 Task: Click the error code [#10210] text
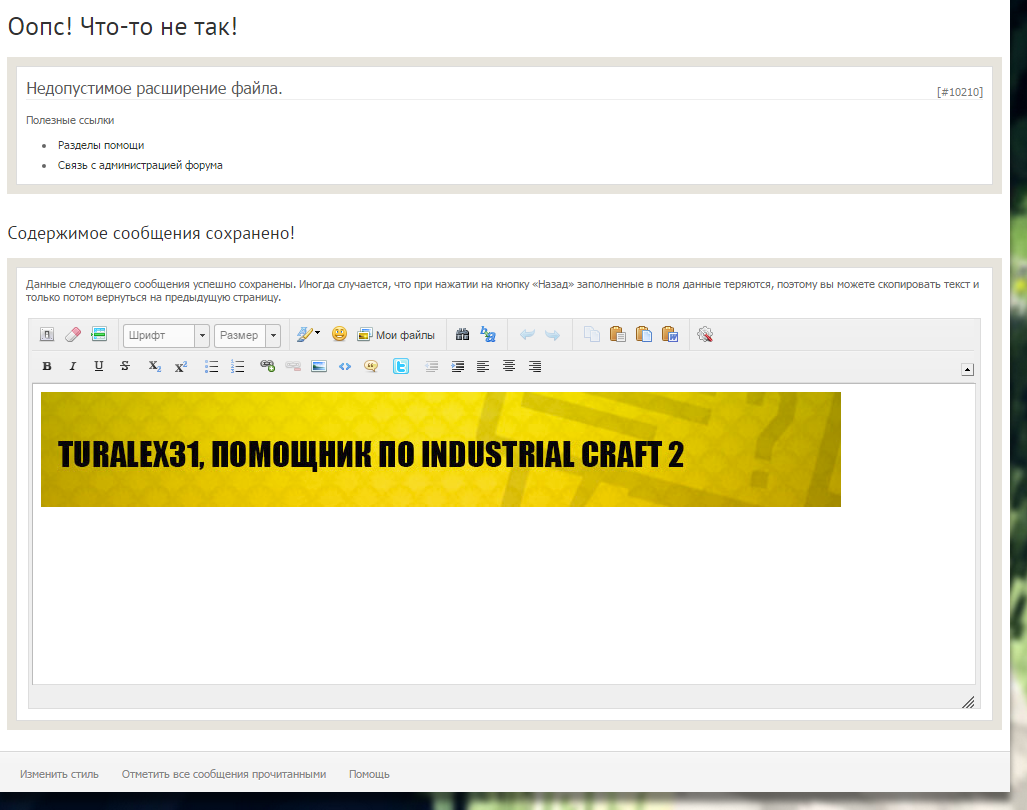(960, 92)
